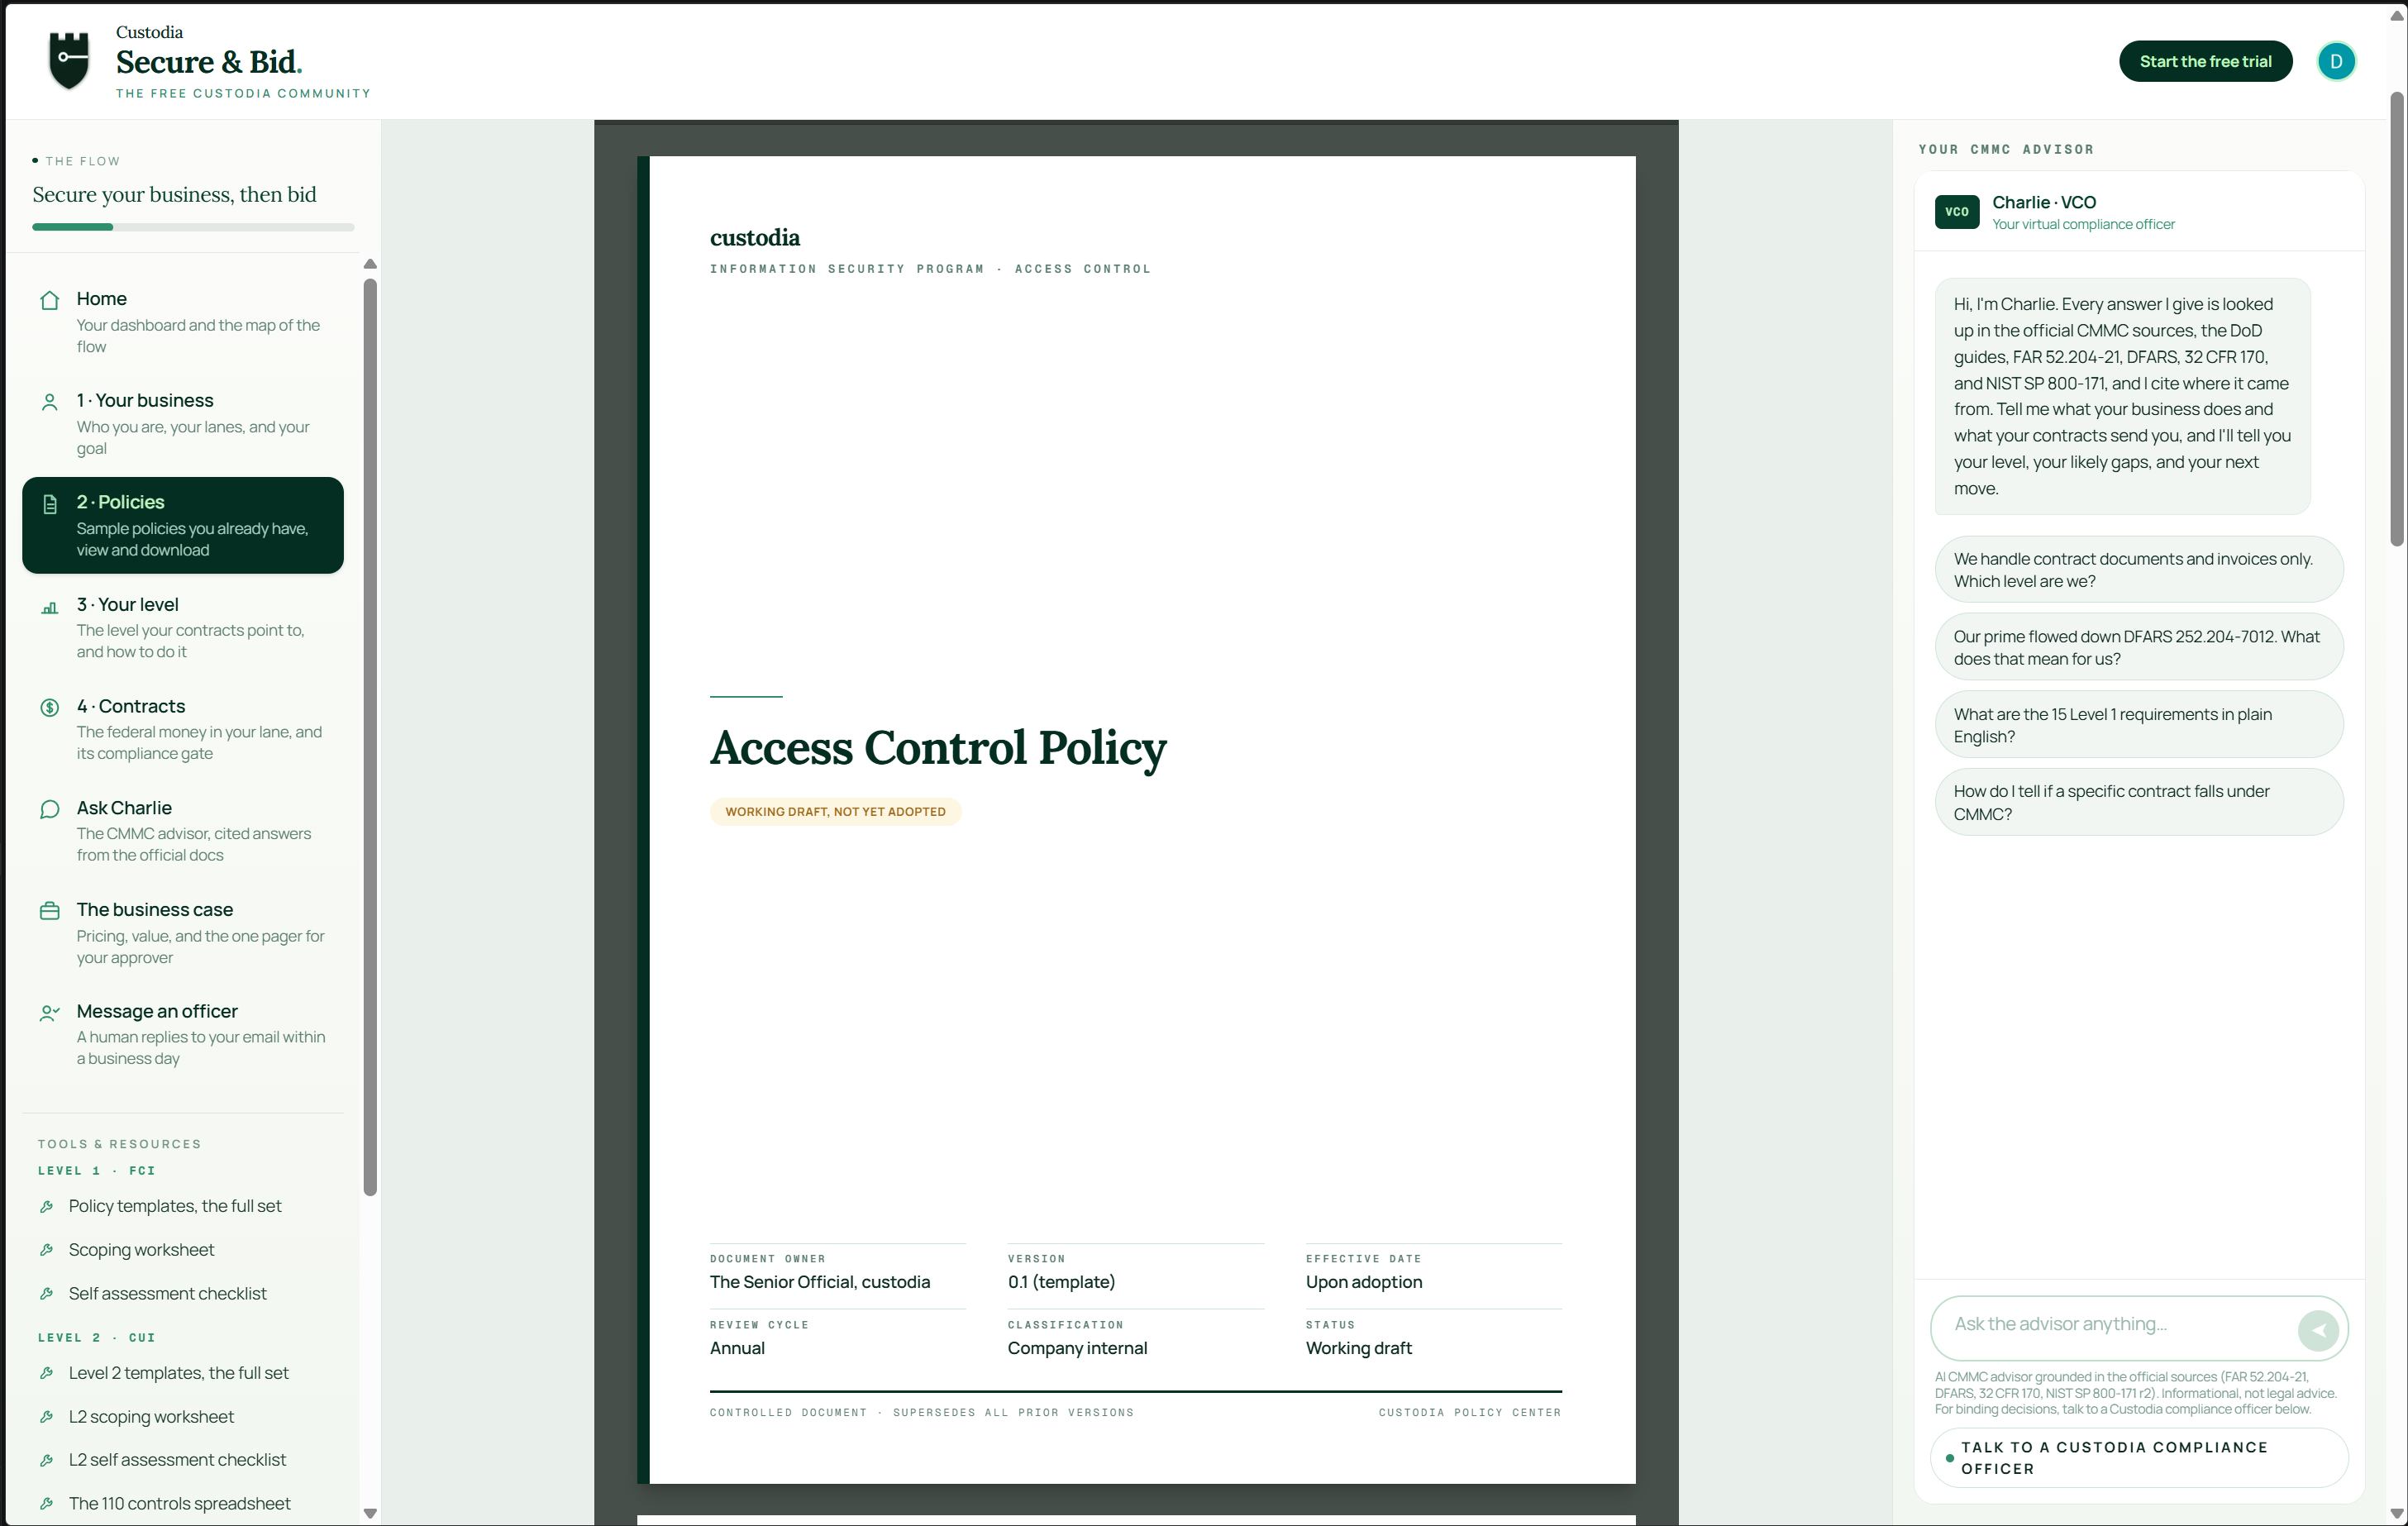
Task: Open the Home dashboard menu item
Action: [x=183, y=322]
